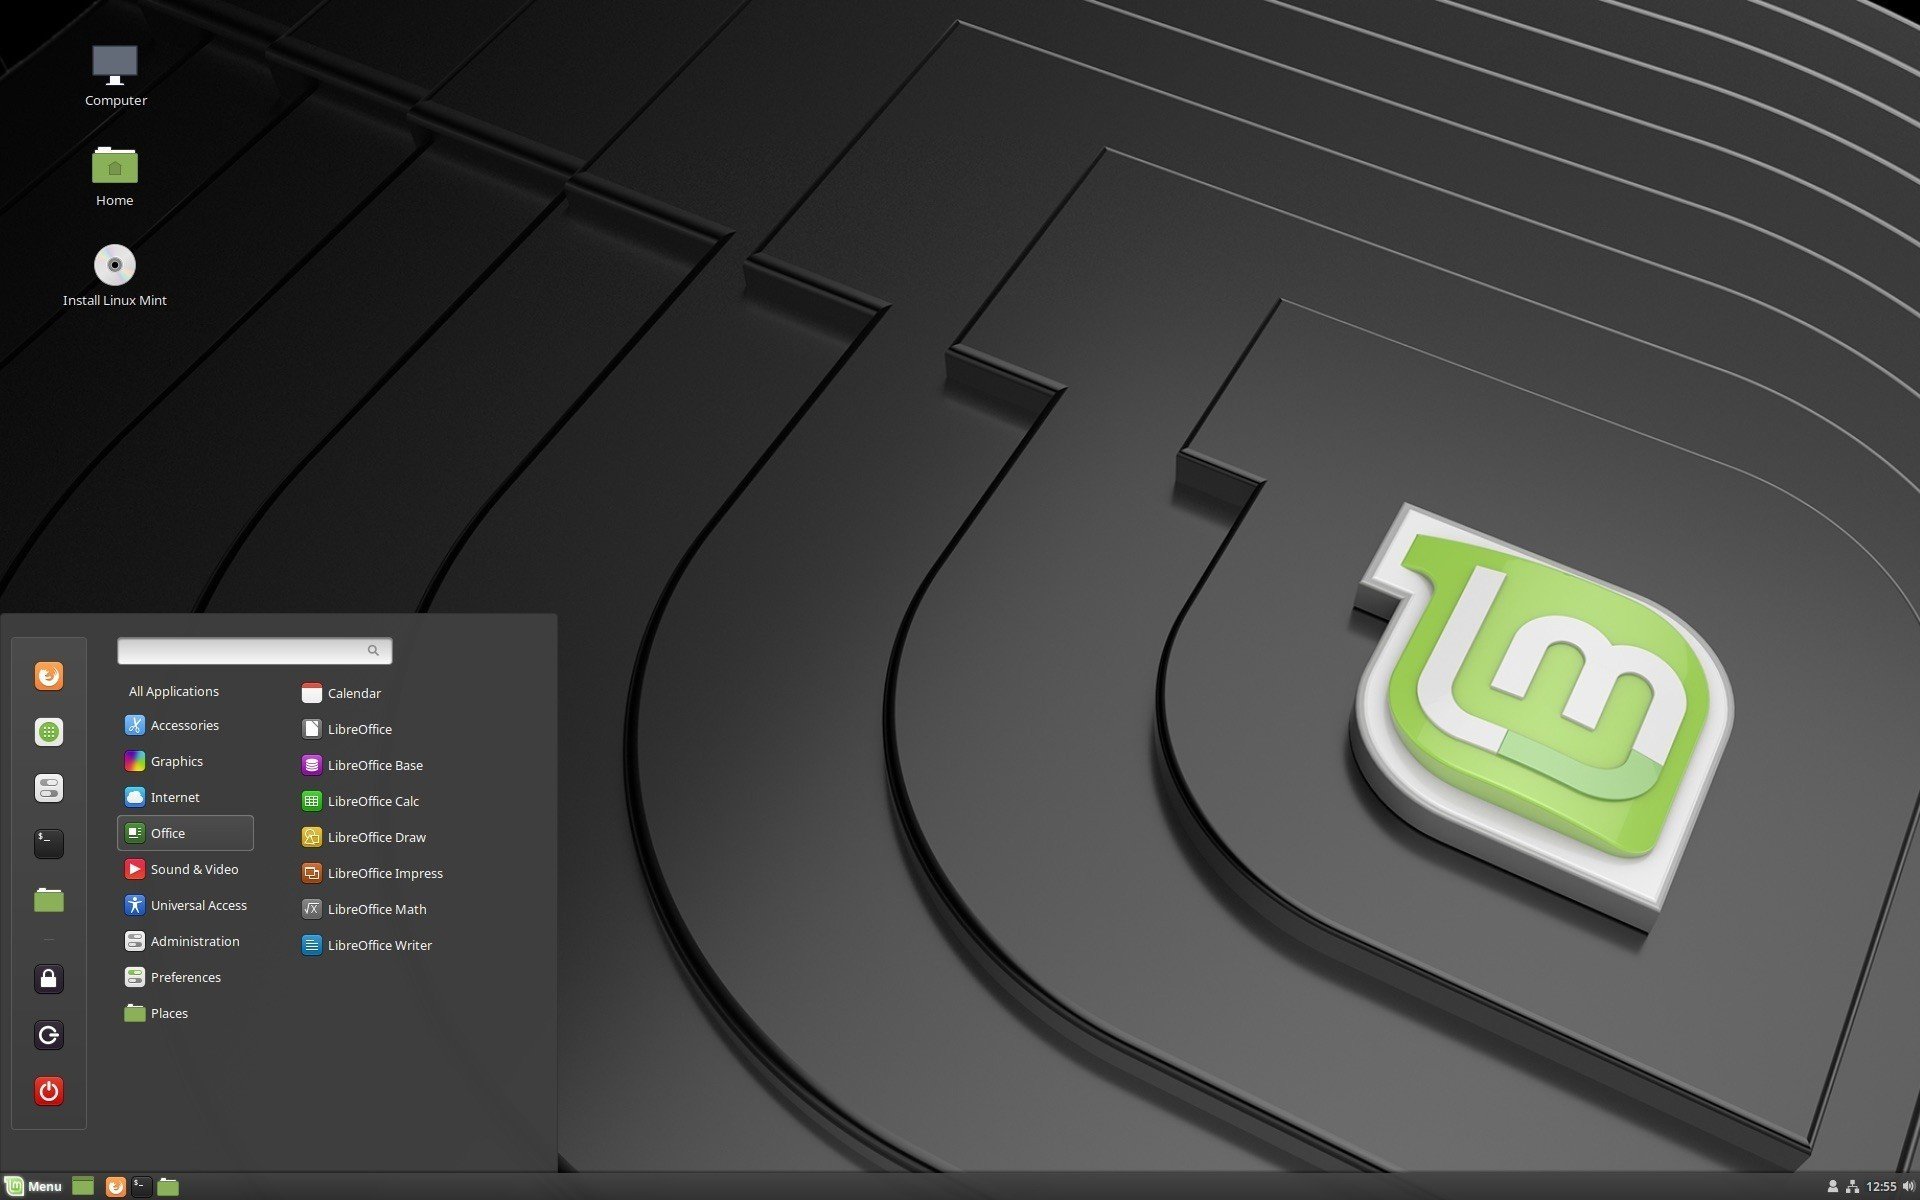Image resolution: width=1920 pixels, height=1200 pixels.
Task: Show All Applications in the menu
Action: tap(173, 690)
